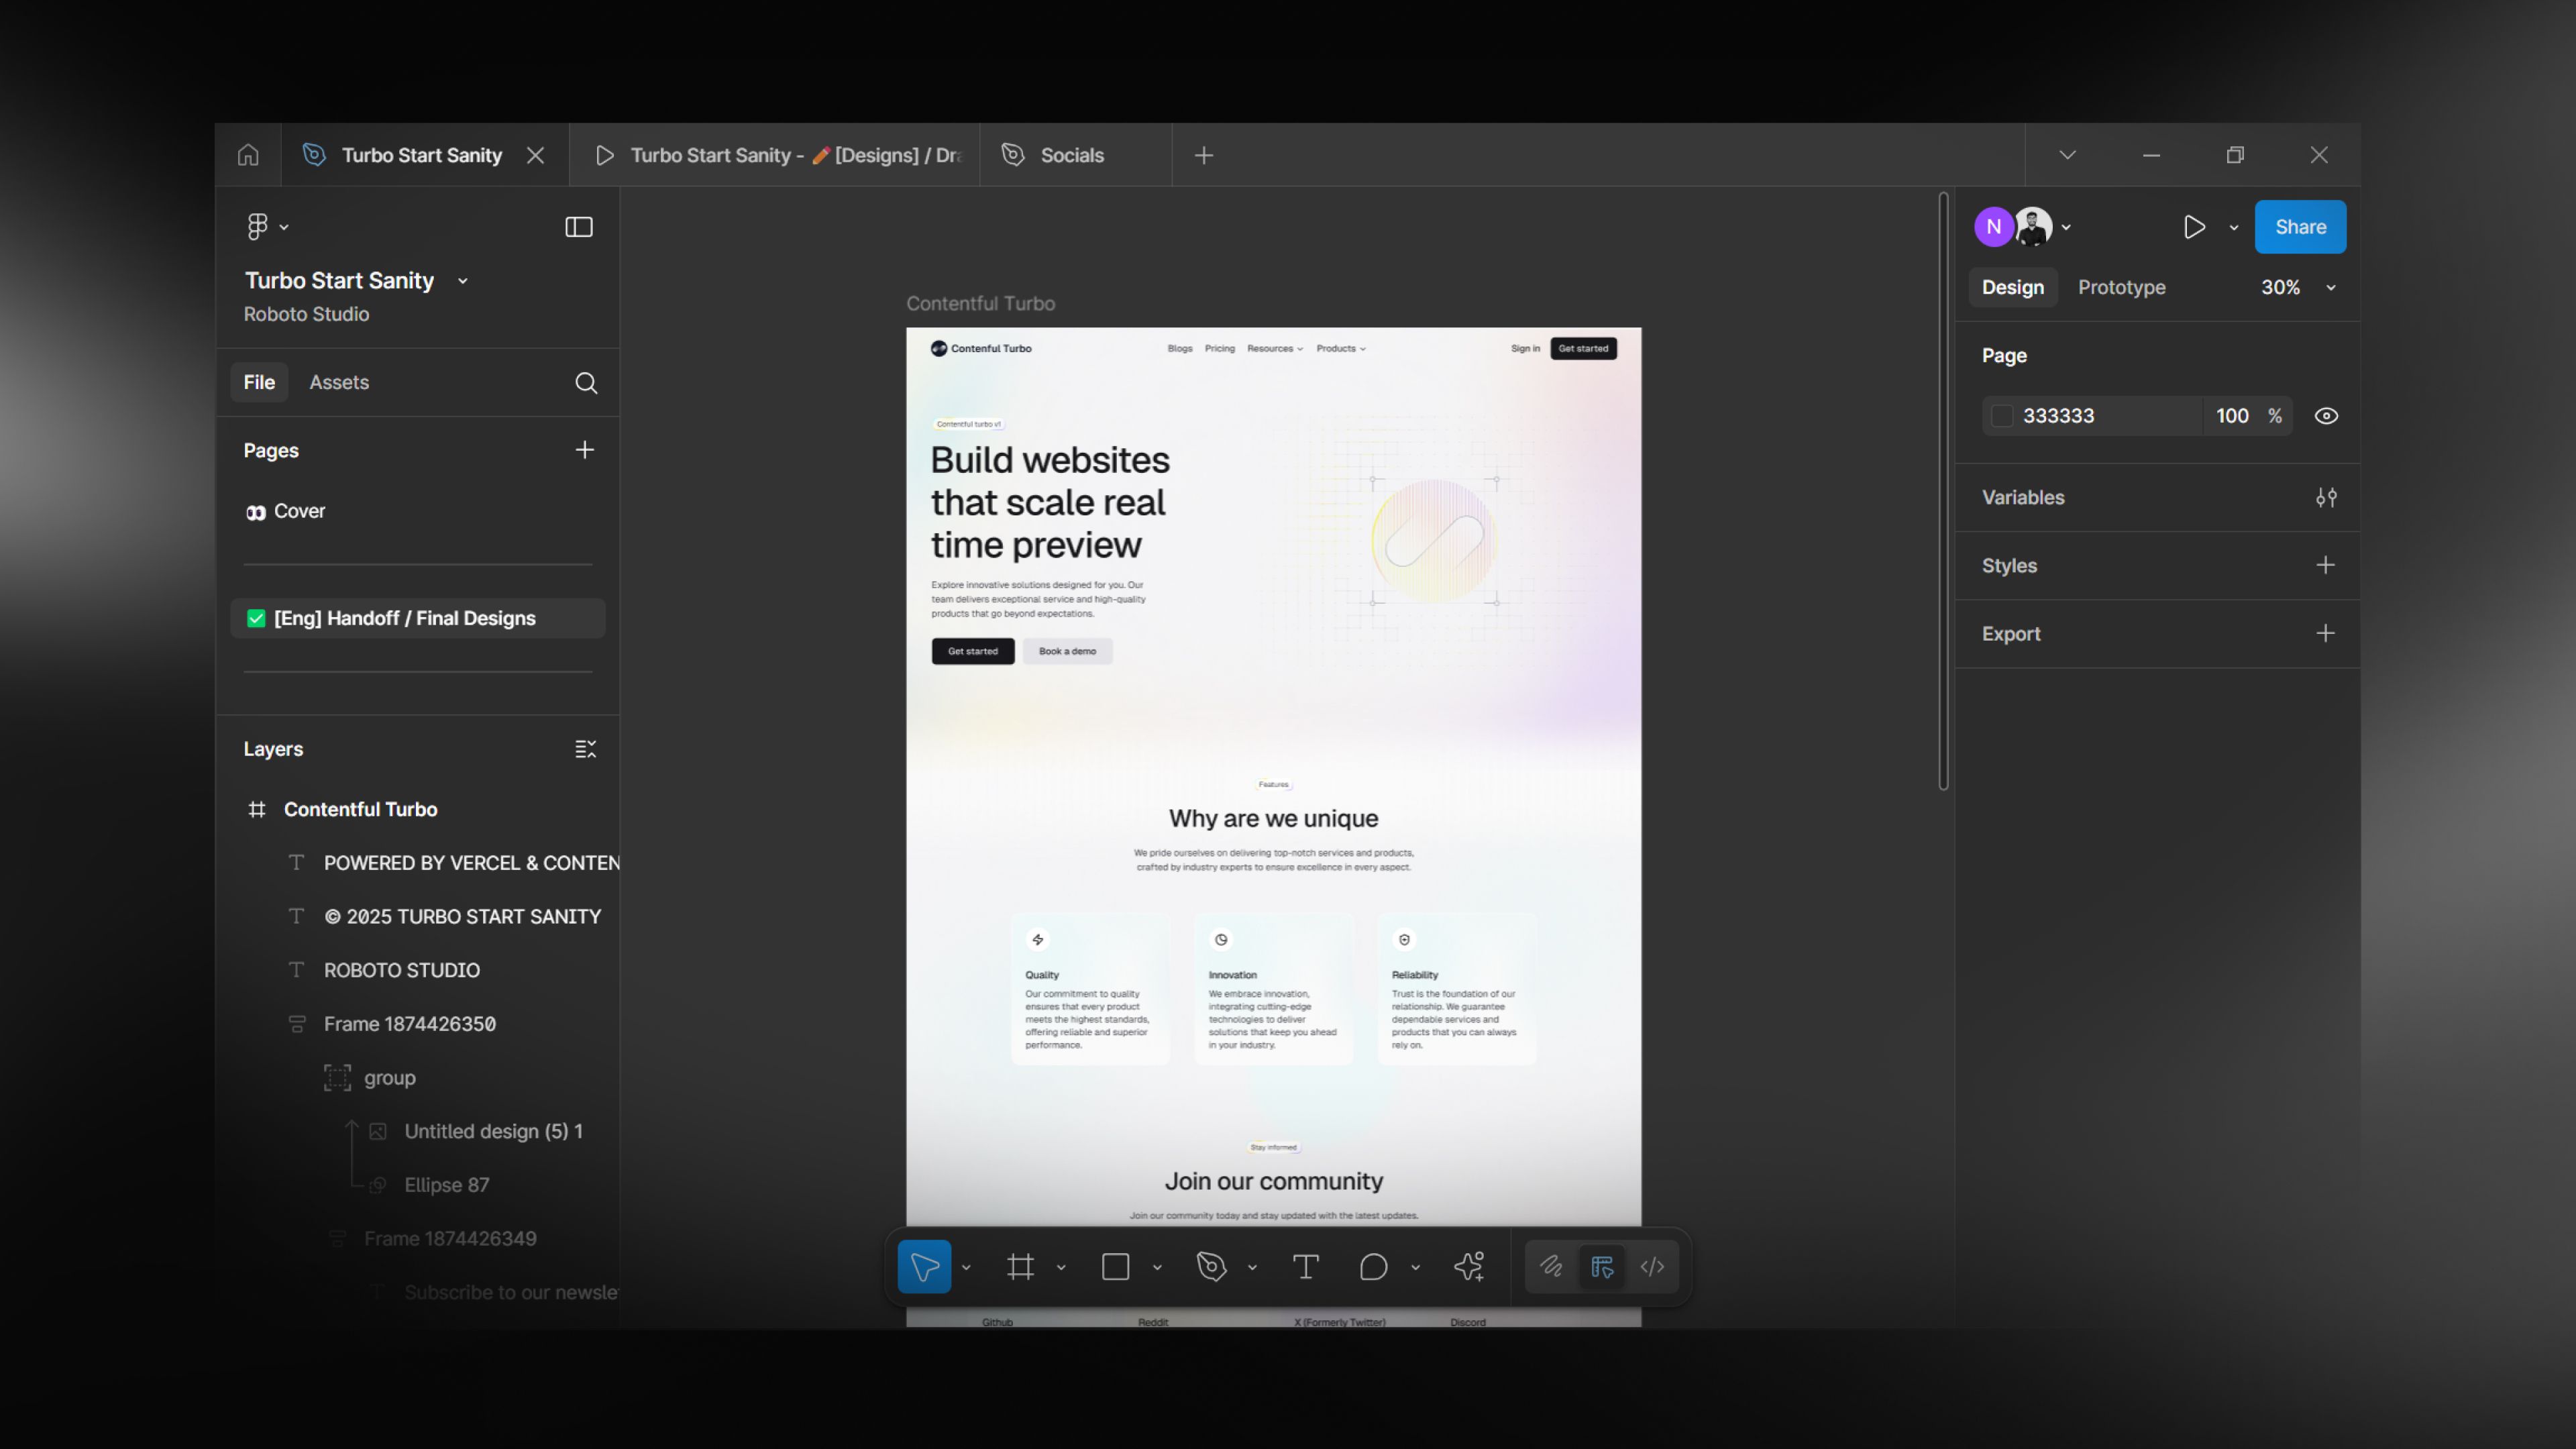Image resolution: width=2576 pixels, height=1449 pixels.
Task: Click the blue Share button
Action: tap(2300, 227)
